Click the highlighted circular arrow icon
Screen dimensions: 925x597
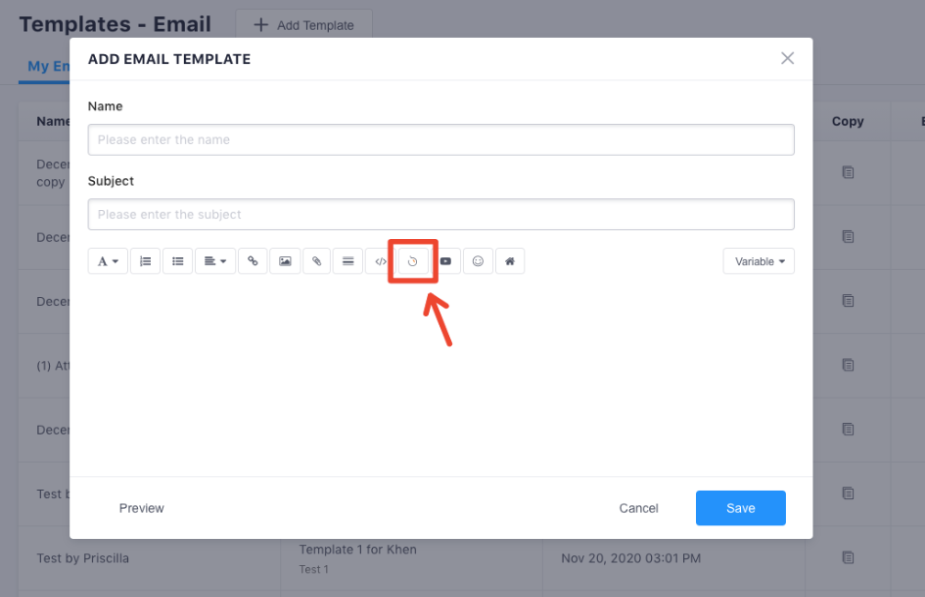click(412, 262)
